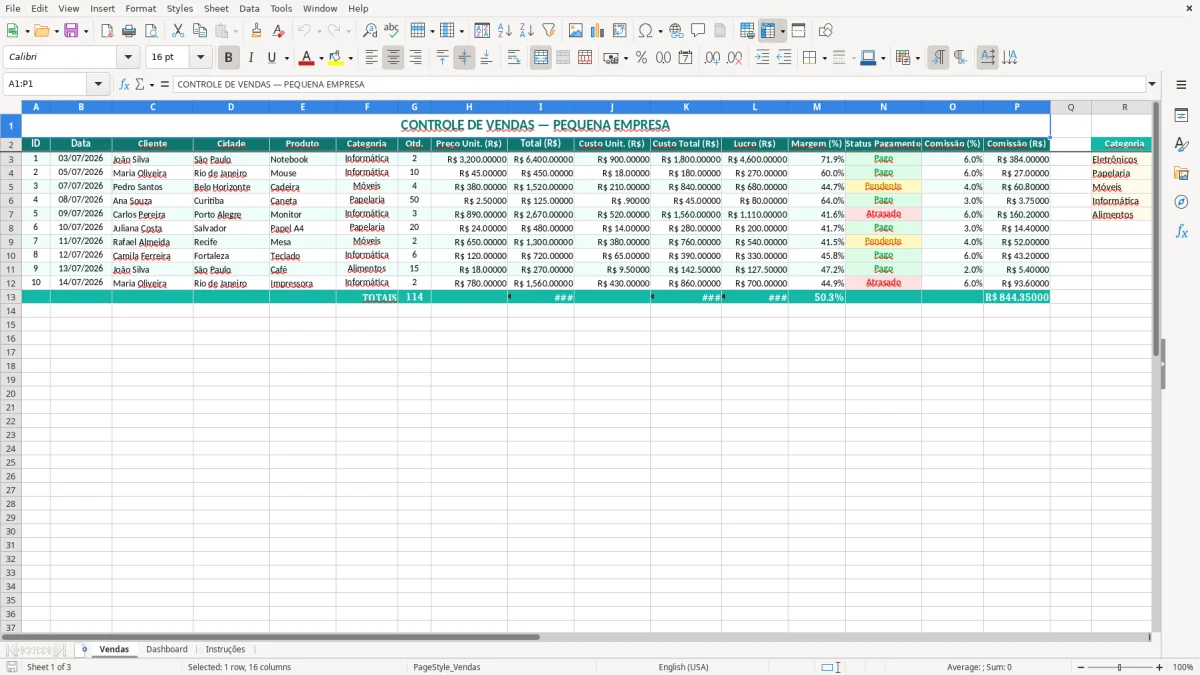Click the Cut scissors icon
The image size is (1200, 675).
click(x=178, y=31)
